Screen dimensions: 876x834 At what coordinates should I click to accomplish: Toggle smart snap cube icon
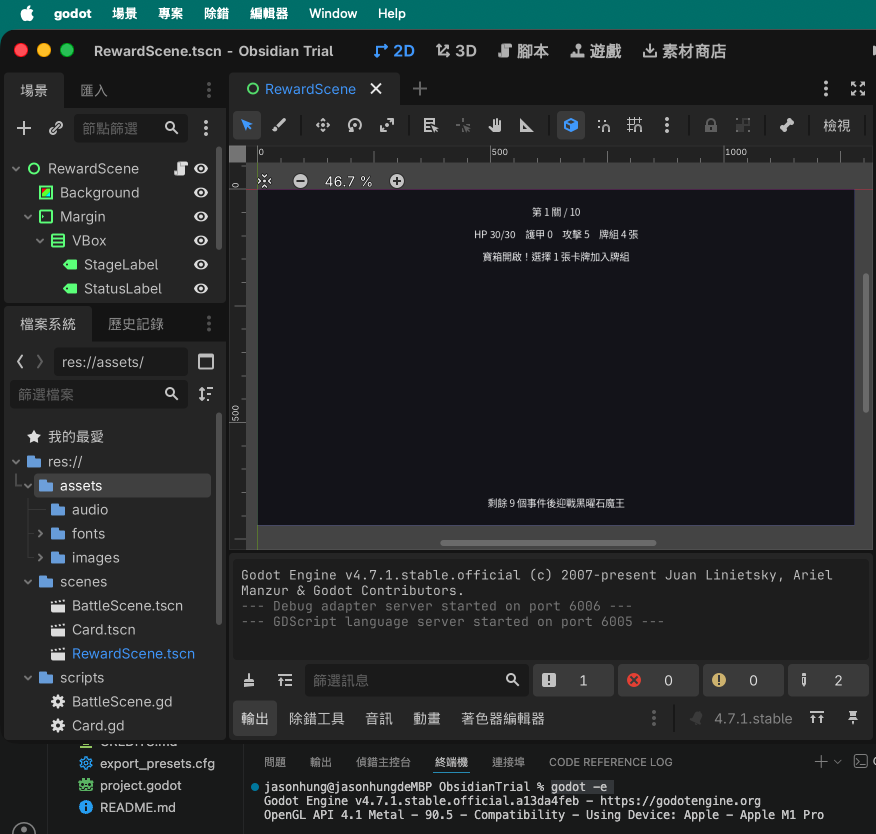(x=570, y=125)
